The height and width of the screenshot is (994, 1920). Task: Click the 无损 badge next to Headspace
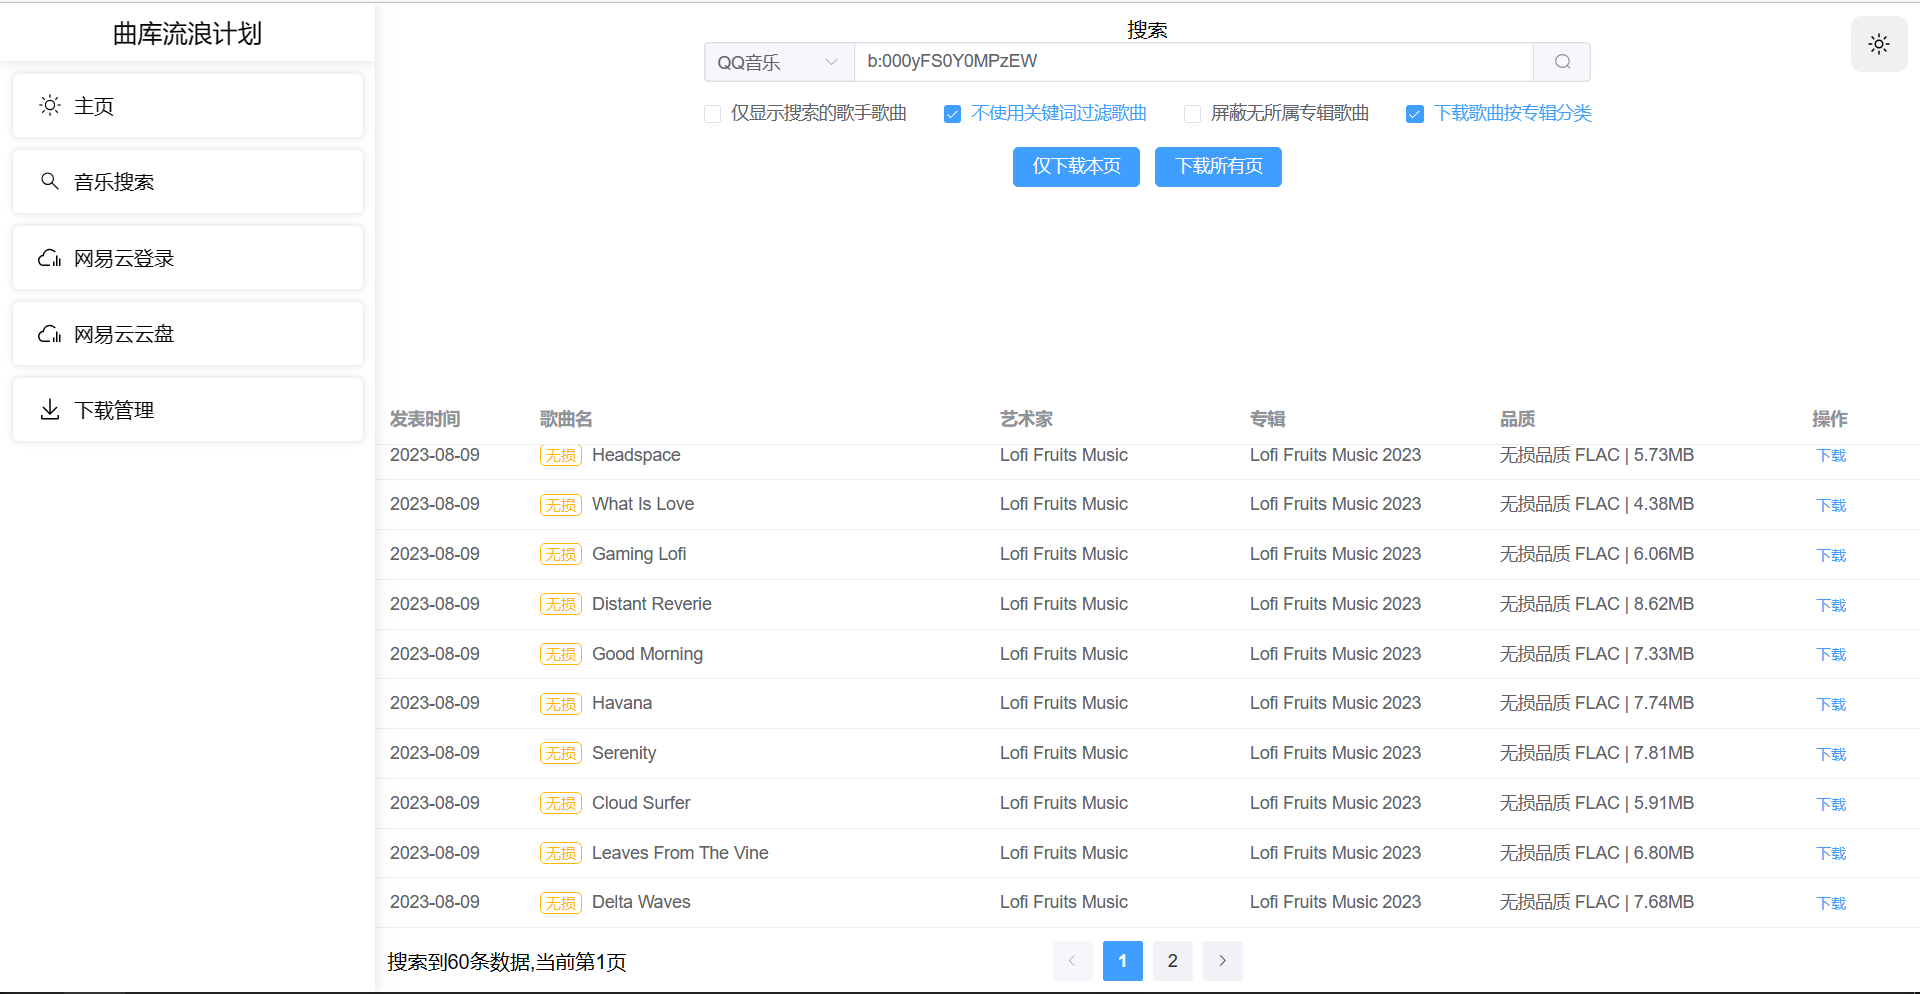[x=560, y=454]
